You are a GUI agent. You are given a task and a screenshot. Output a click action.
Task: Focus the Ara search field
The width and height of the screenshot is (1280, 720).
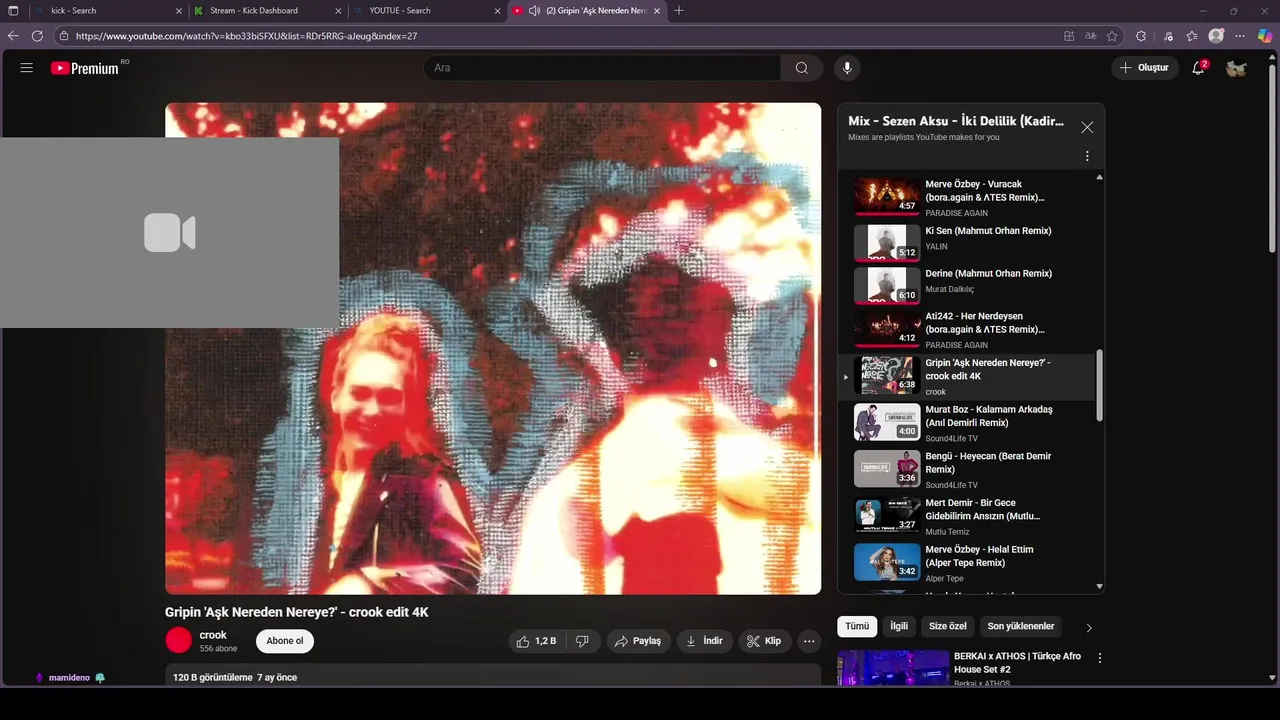click(x=602, y=68)
